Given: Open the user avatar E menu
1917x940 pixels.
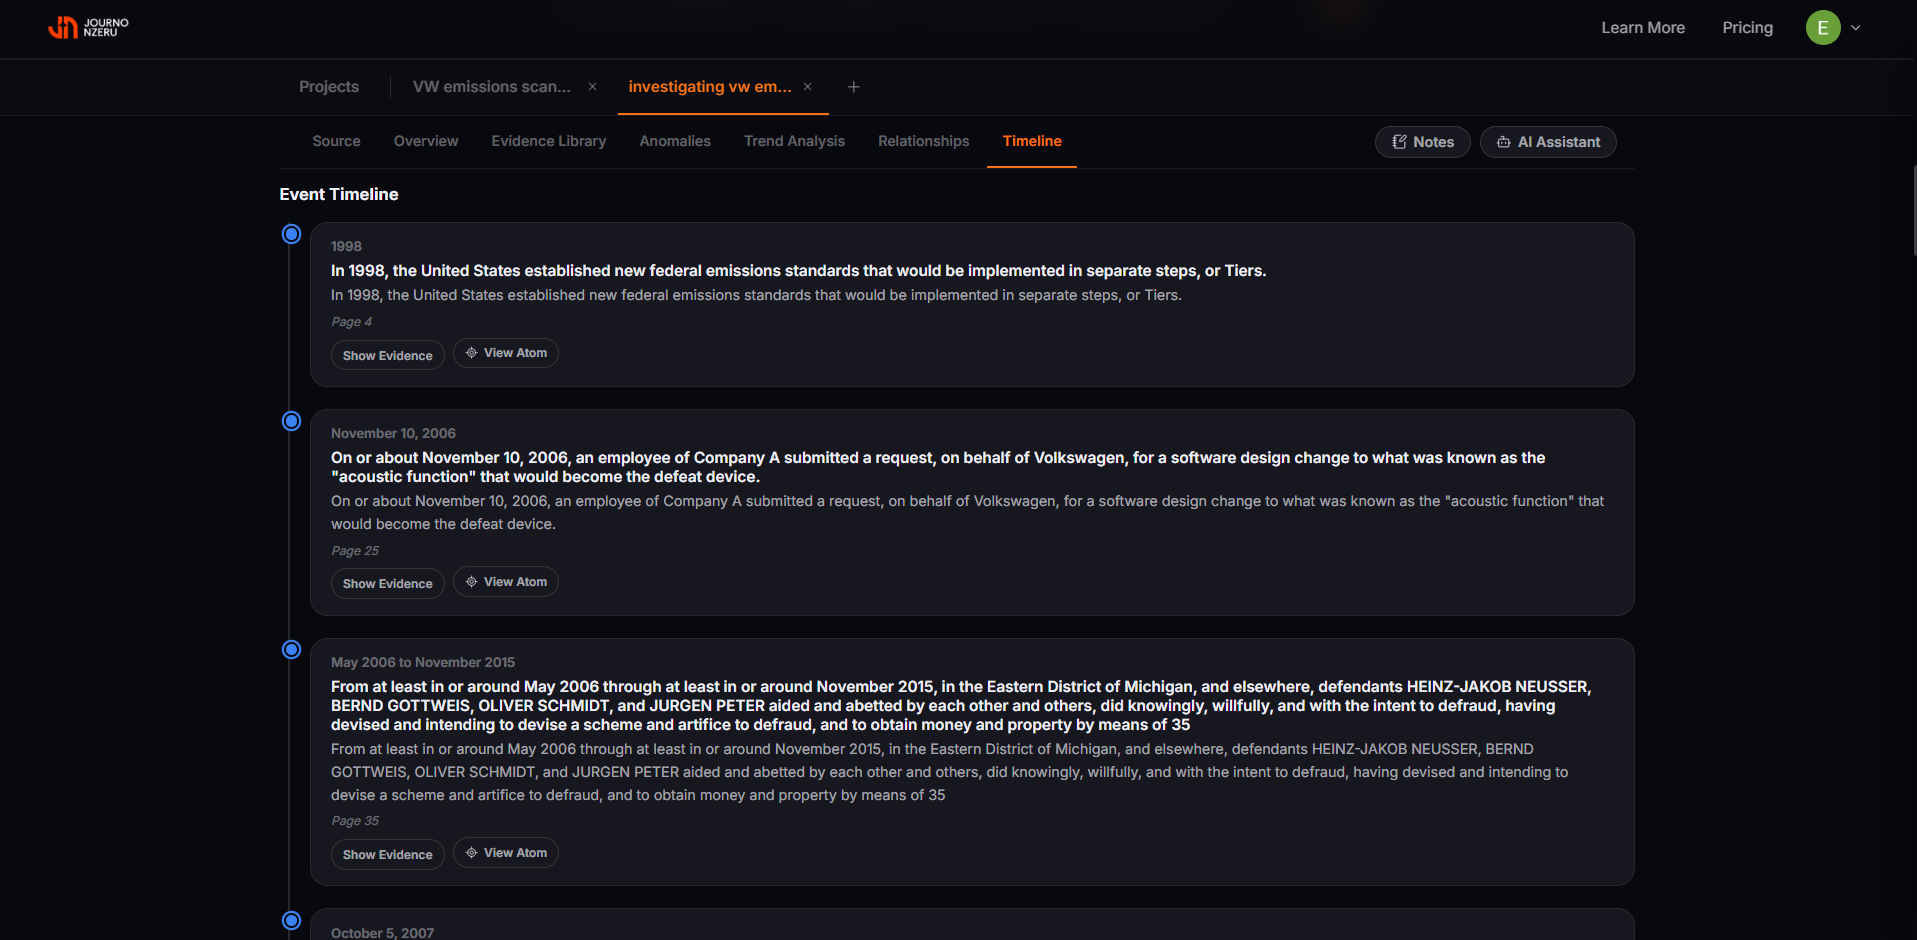Looking at the screenshot, I should 1822,28.
